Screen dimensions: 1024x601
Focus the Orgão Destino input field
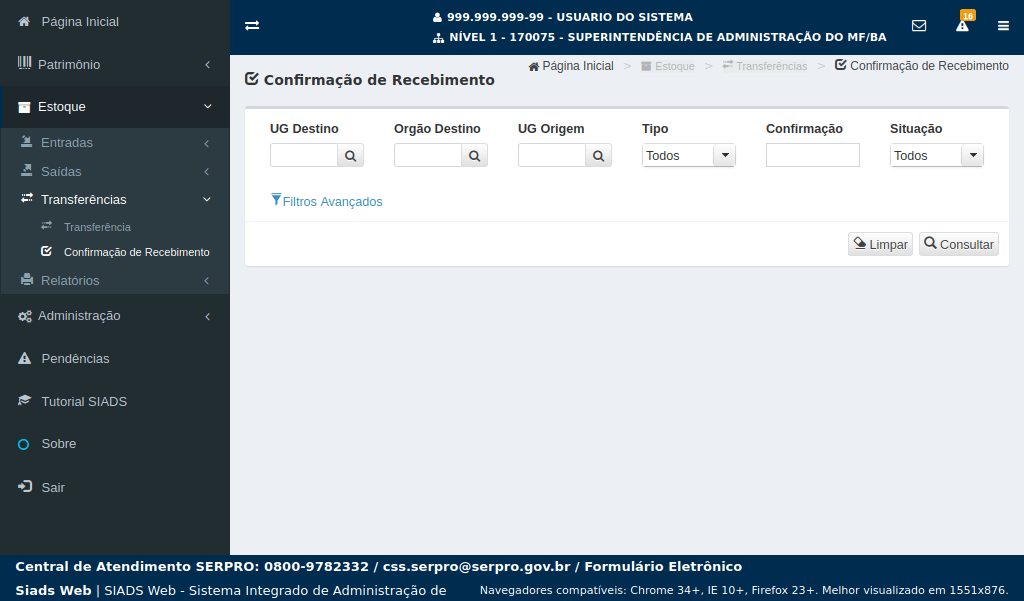pos(428,155)
